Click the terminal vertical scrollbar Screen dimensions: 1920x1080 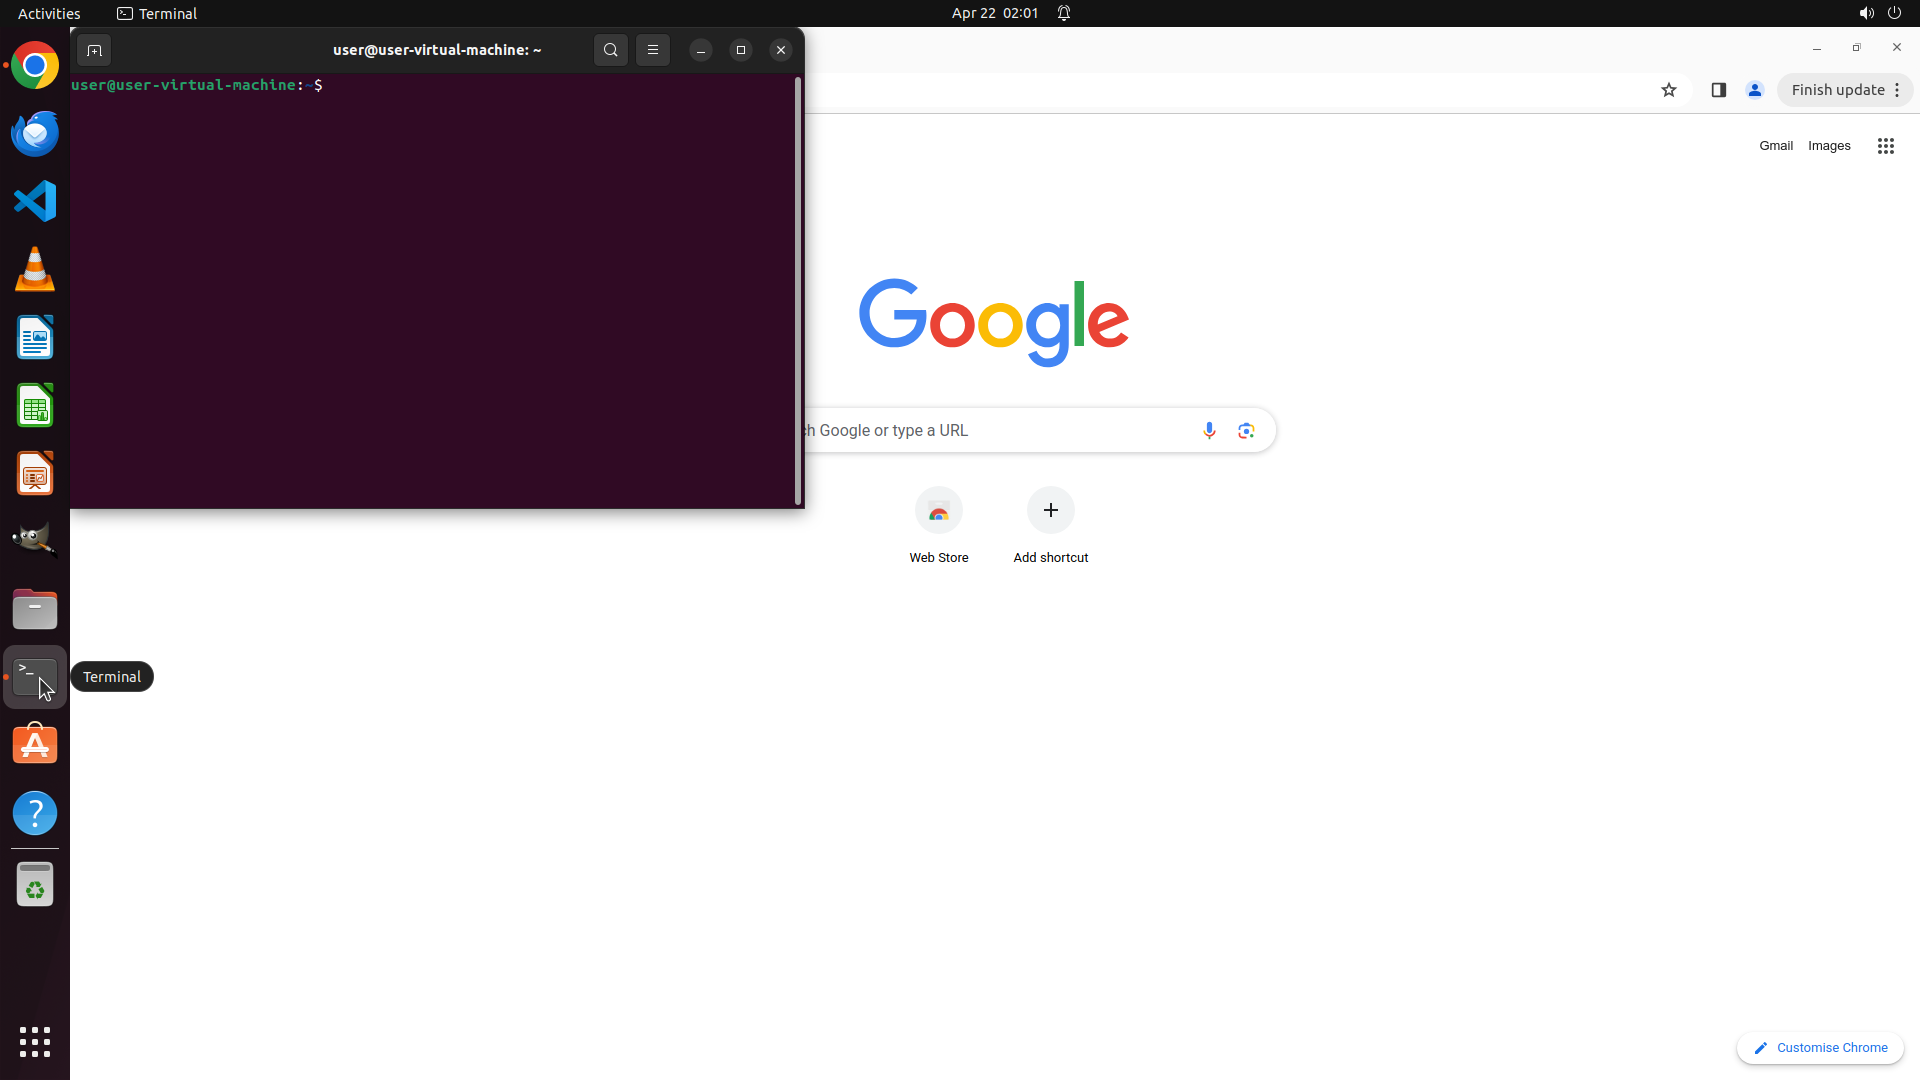coord(798,290)
